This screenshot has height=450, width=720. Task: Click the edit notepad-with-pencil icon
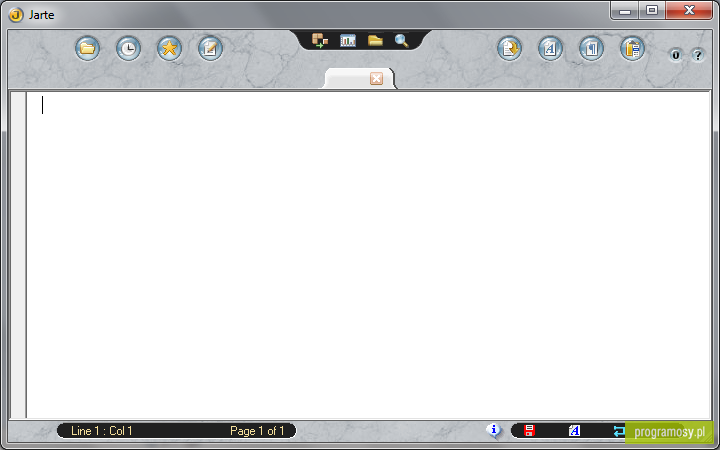click(x=210, y=48)
